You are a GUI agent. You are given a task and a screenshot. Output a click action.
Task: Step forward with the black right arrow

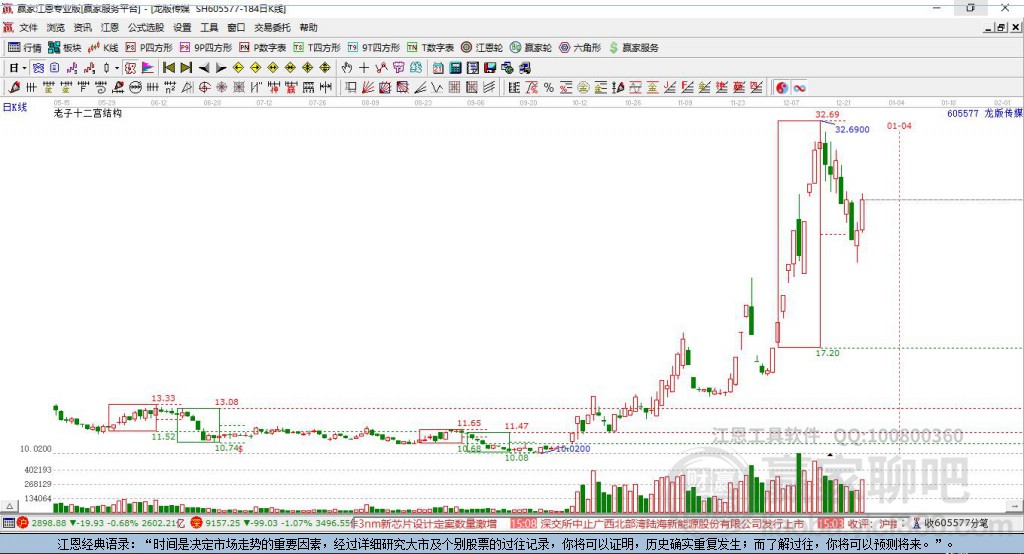[219, 67]
